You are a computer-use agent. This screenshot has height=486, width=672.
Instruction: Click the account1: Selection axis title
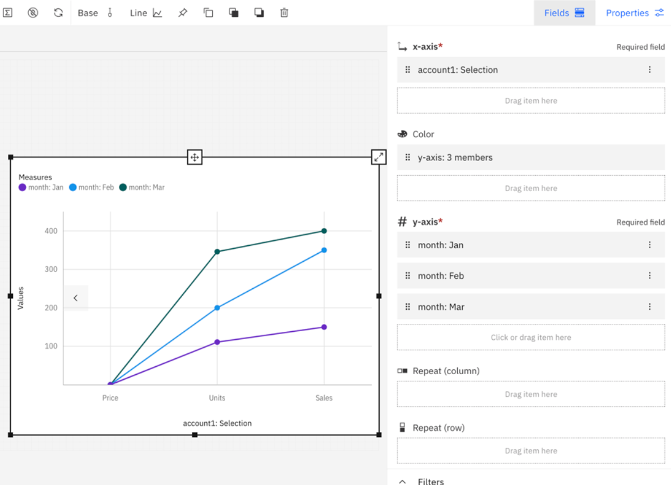click(217, 423)
